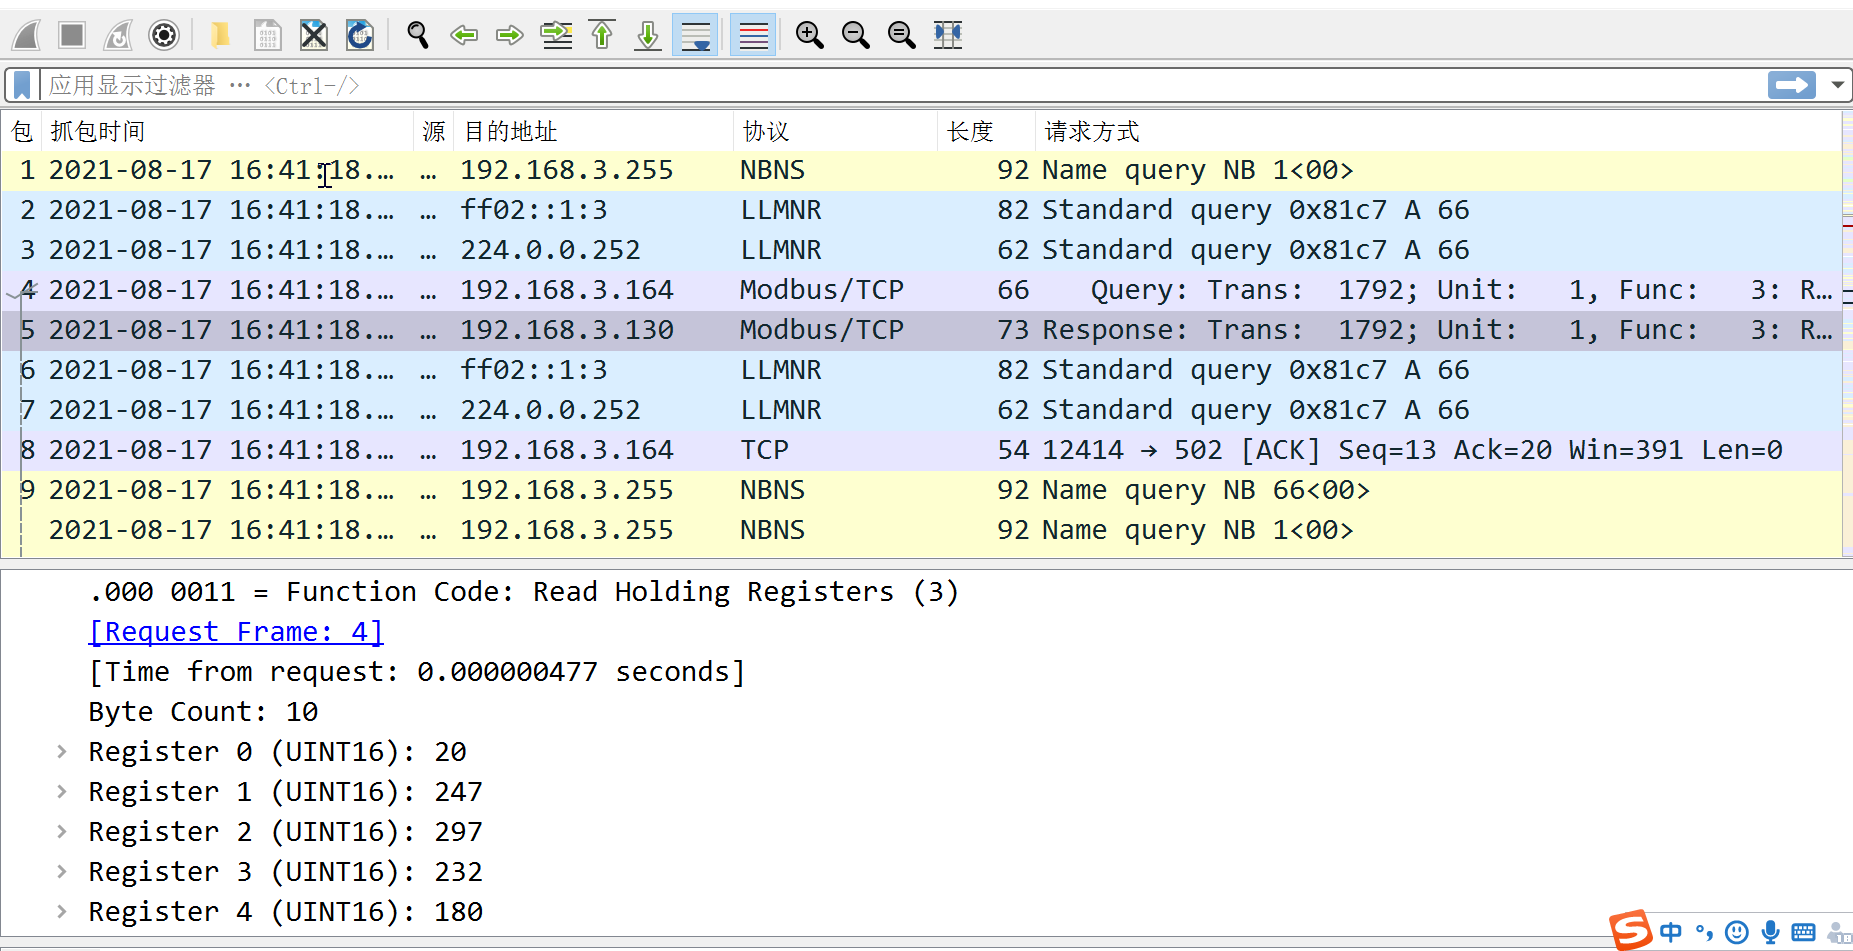Stop the running packet capture
The image size is (1853, 951).
(72, 35)
